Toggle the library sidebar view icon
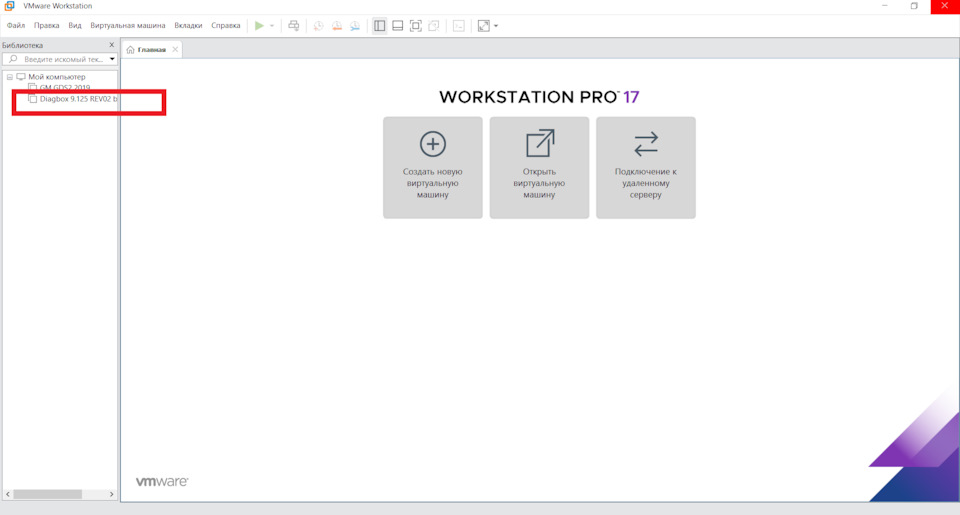The height and width of the screenshot is (515, 960). [380, 26]
